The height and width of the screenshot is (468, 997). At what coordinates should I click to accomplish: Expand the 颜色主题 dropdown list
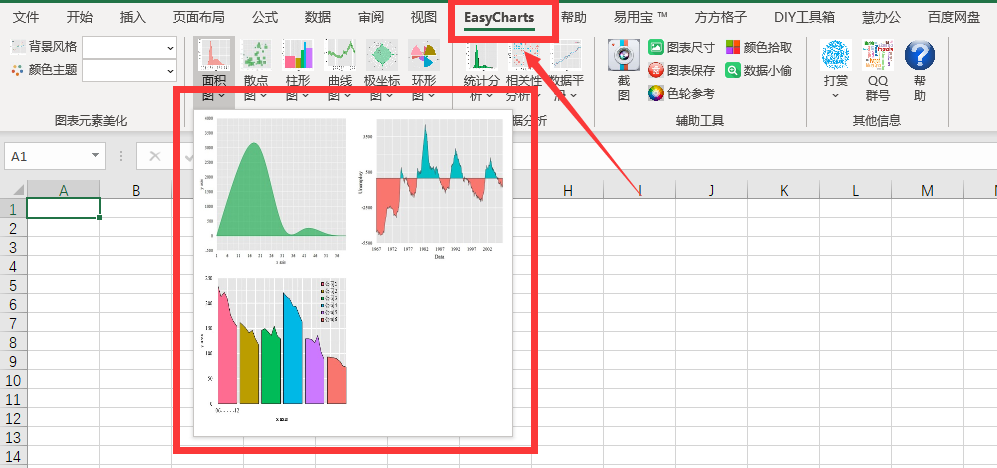129,71
